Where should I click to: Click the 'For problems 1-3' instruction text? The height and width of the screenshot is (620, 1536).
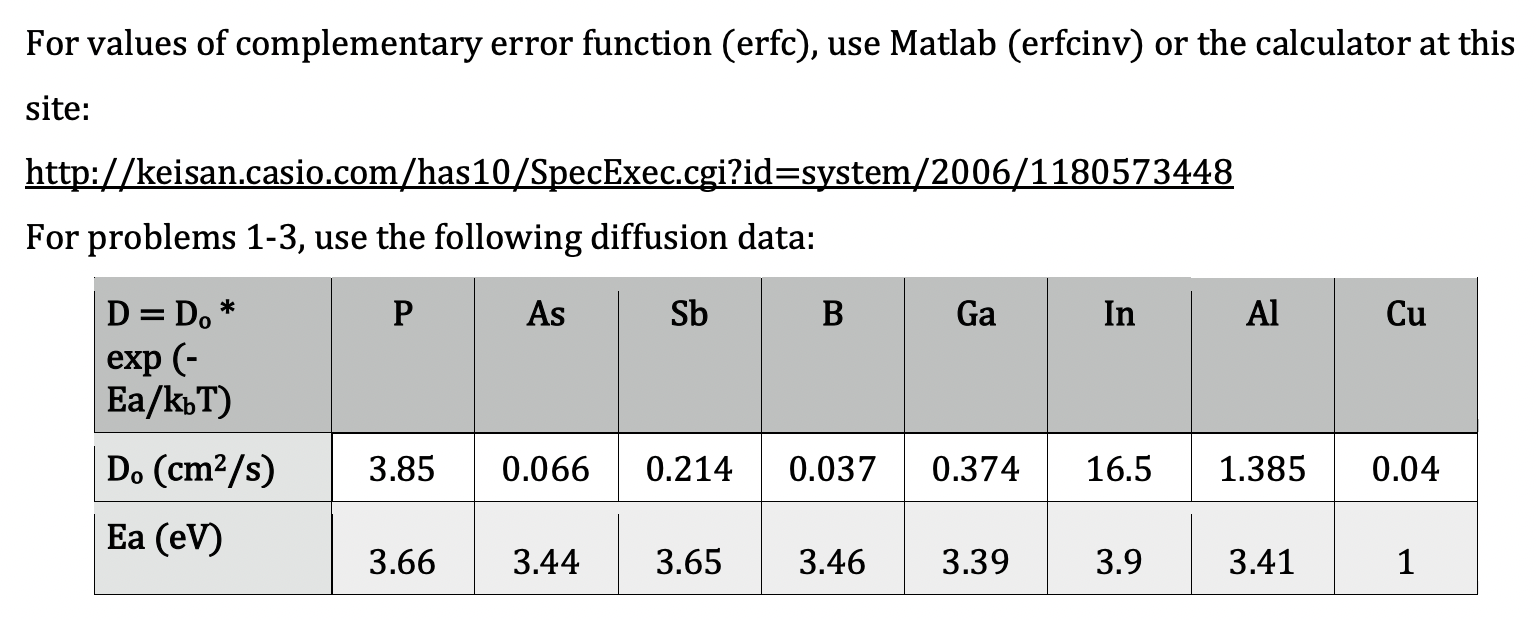coord(420,238)
